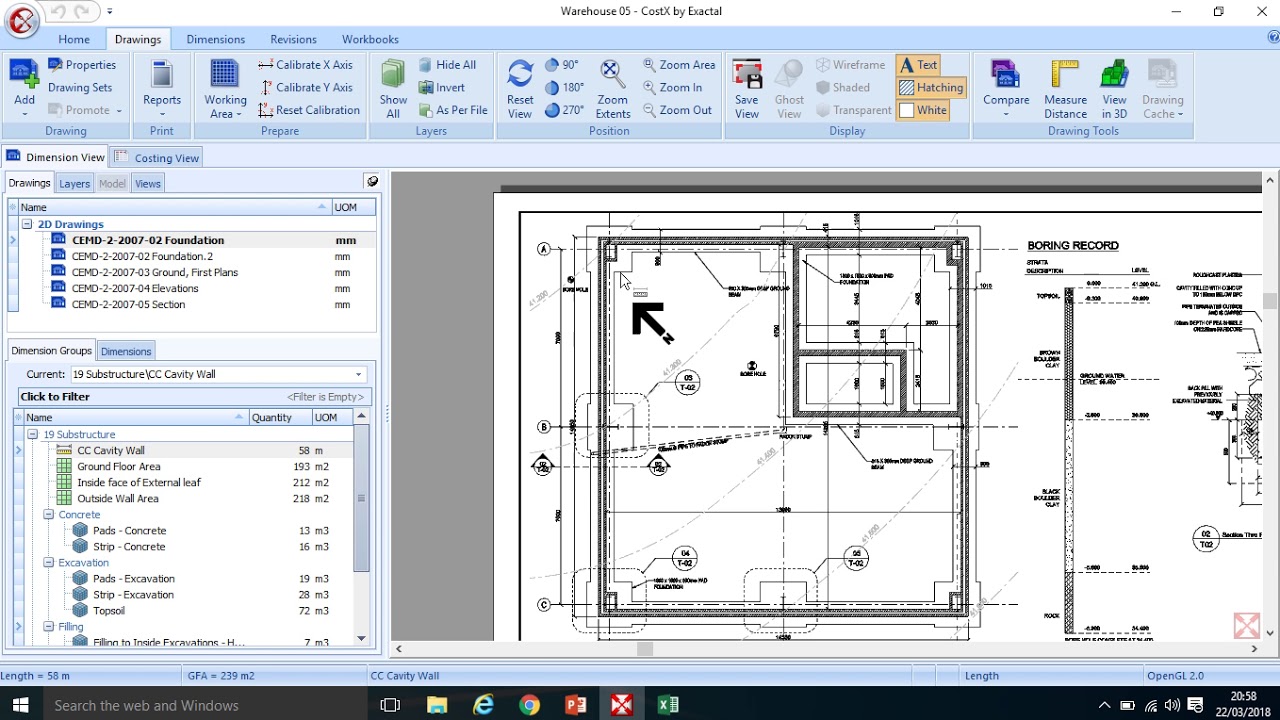
Task: Collapse the Filling group
Action: tap(48, 626)
